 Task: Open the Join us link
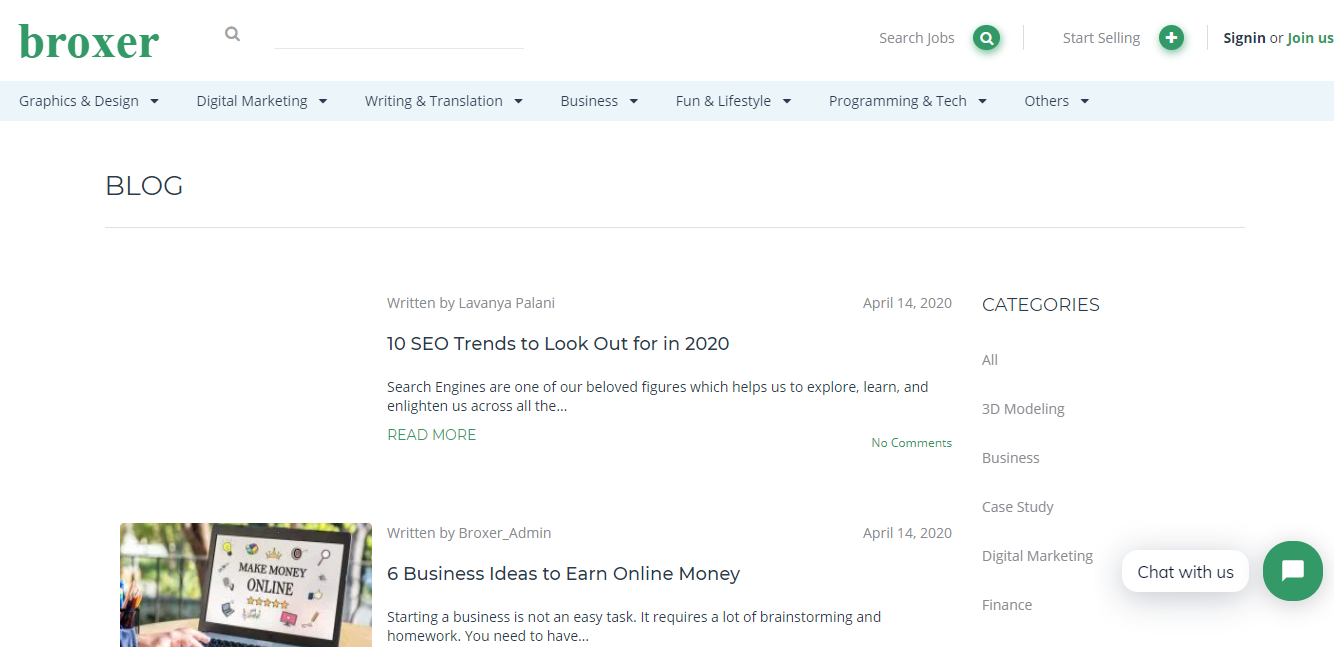coord(1310,37)
